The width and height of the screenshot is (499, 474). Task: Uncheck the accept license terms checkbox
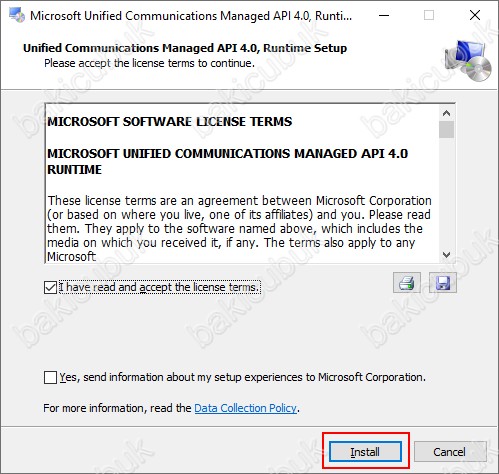click(50, 287)
